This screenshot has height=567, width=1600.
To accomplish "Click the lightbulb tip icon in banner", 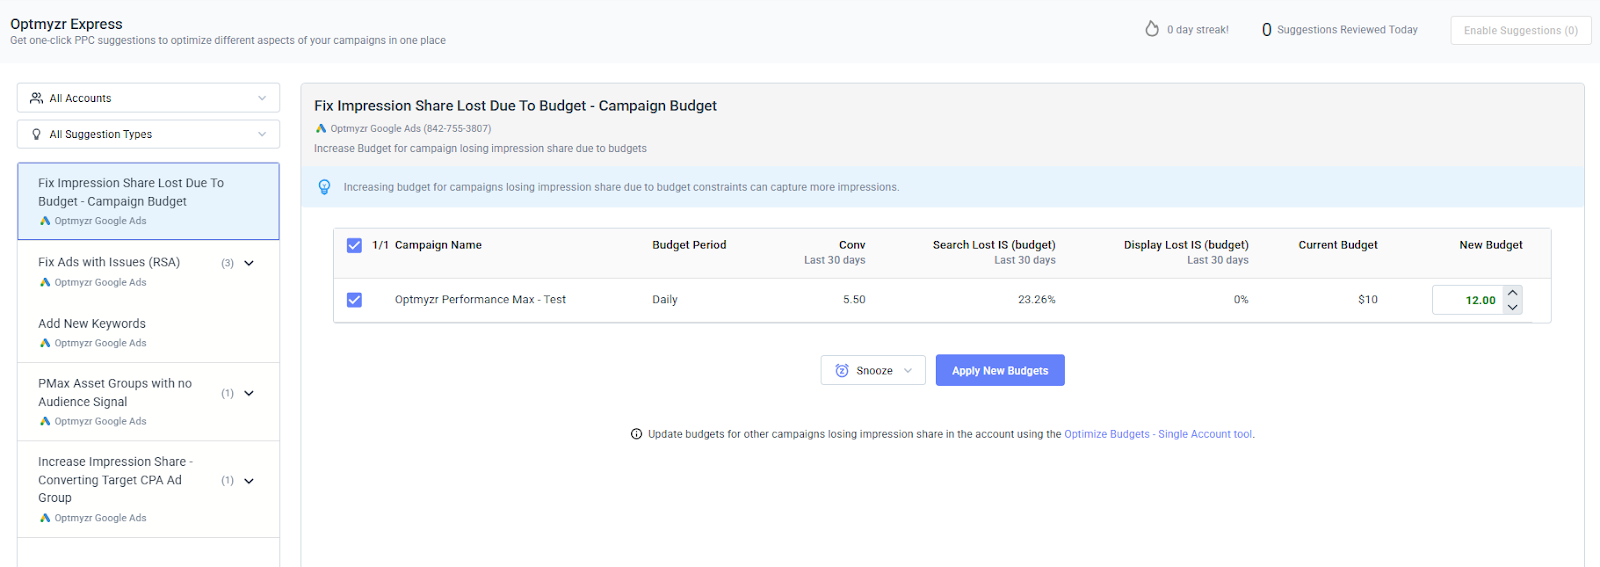I will point(324,187).
